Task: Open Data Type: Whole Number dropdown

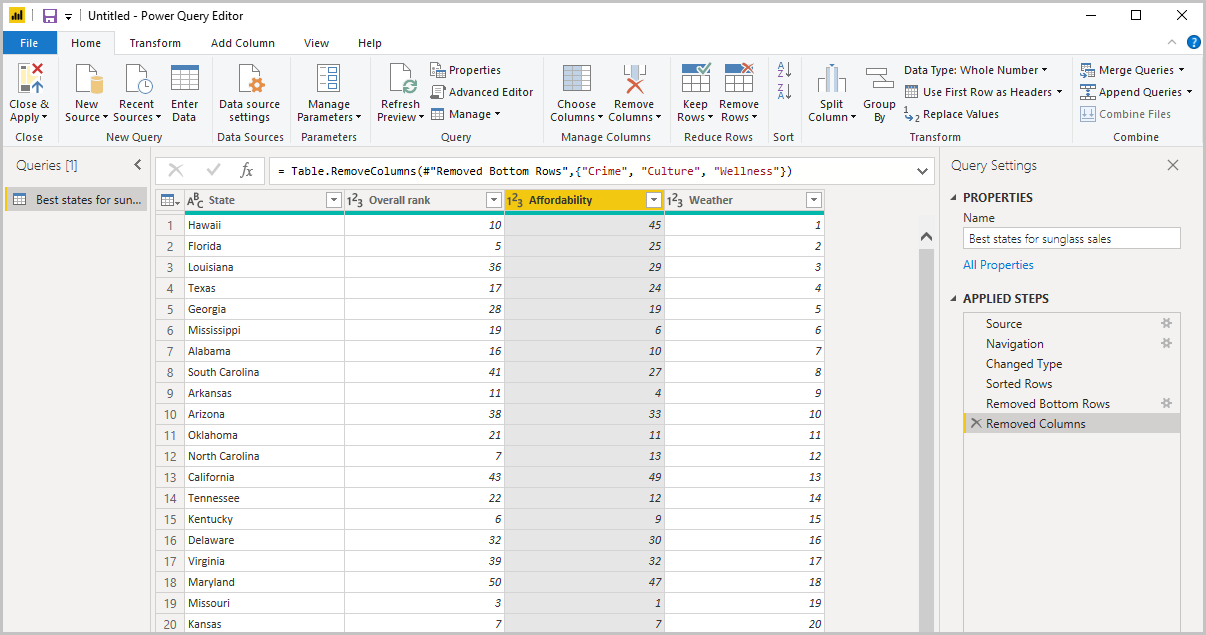Action: [x=976, y=70]
